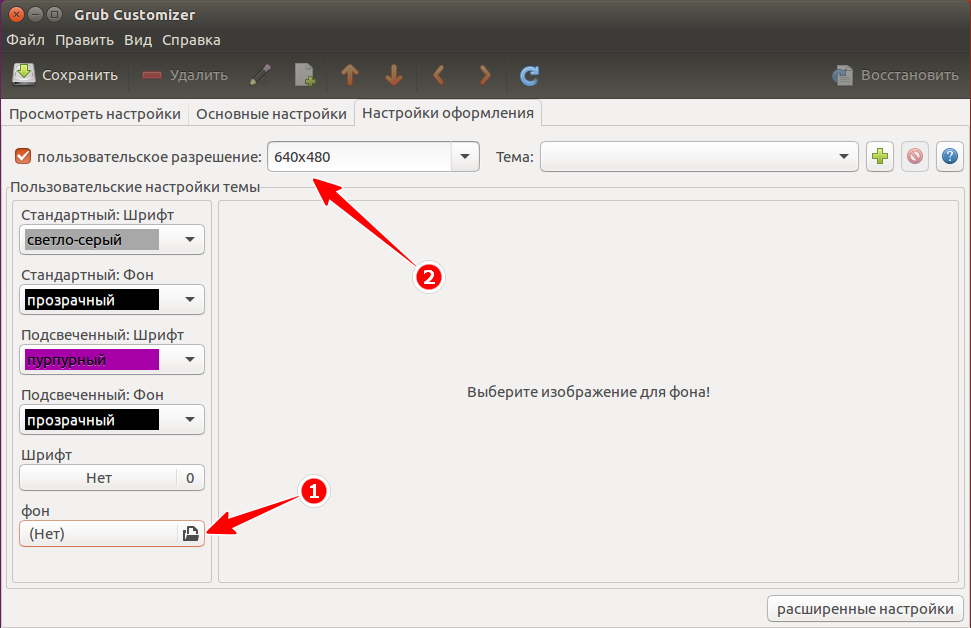
Task: Open the Править menu
Action: [84, 40]
